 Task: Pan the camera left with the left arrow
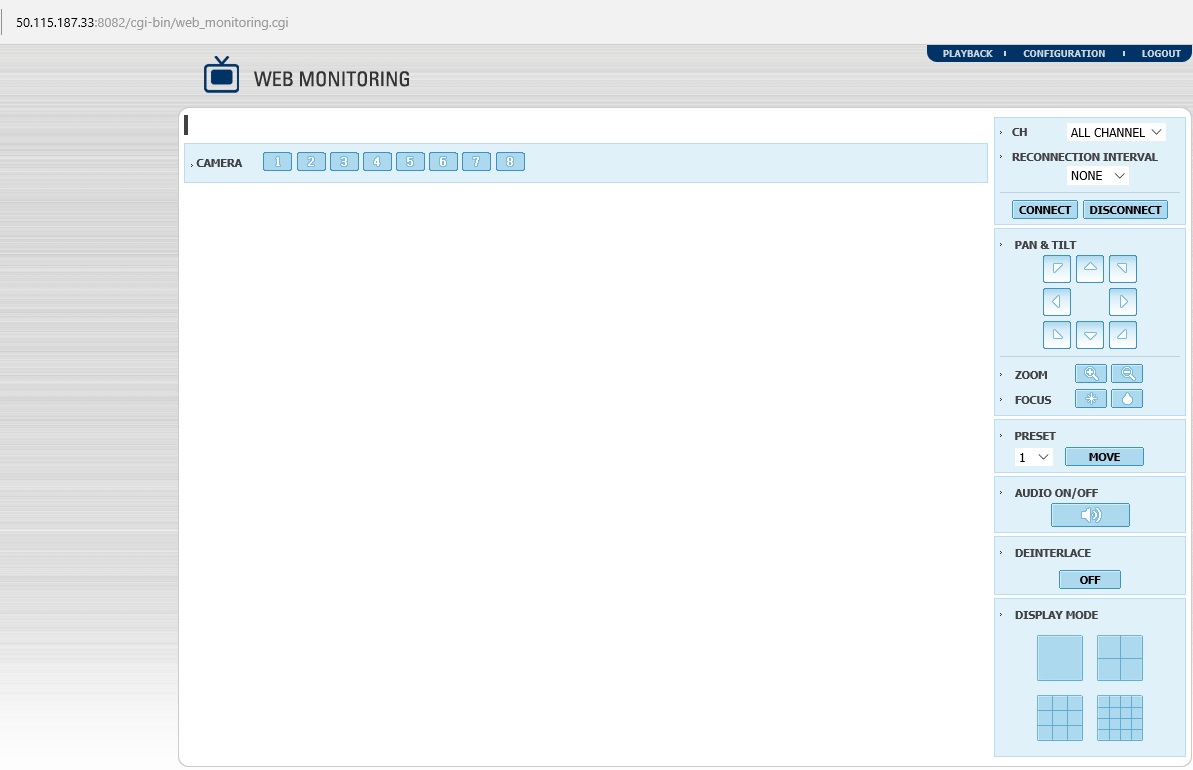1056,302
